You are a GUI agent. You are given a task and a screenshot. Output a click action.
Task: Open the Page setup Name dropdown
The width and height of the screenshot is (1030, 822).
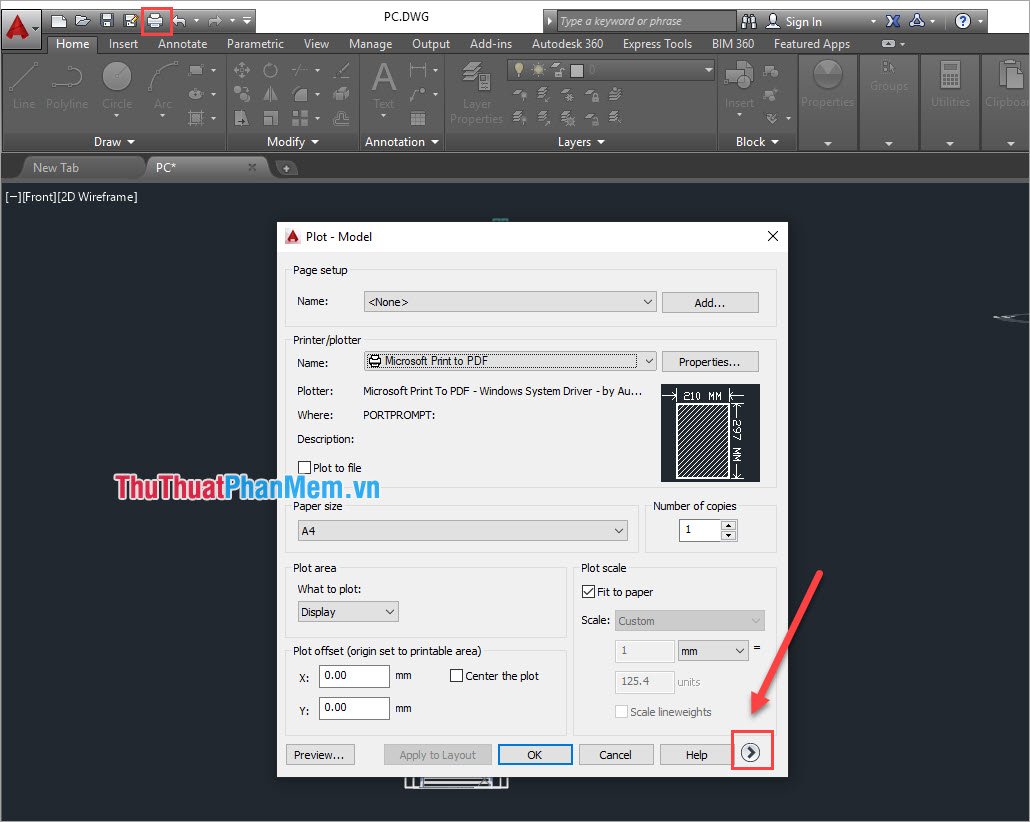[x=510, y=302]
